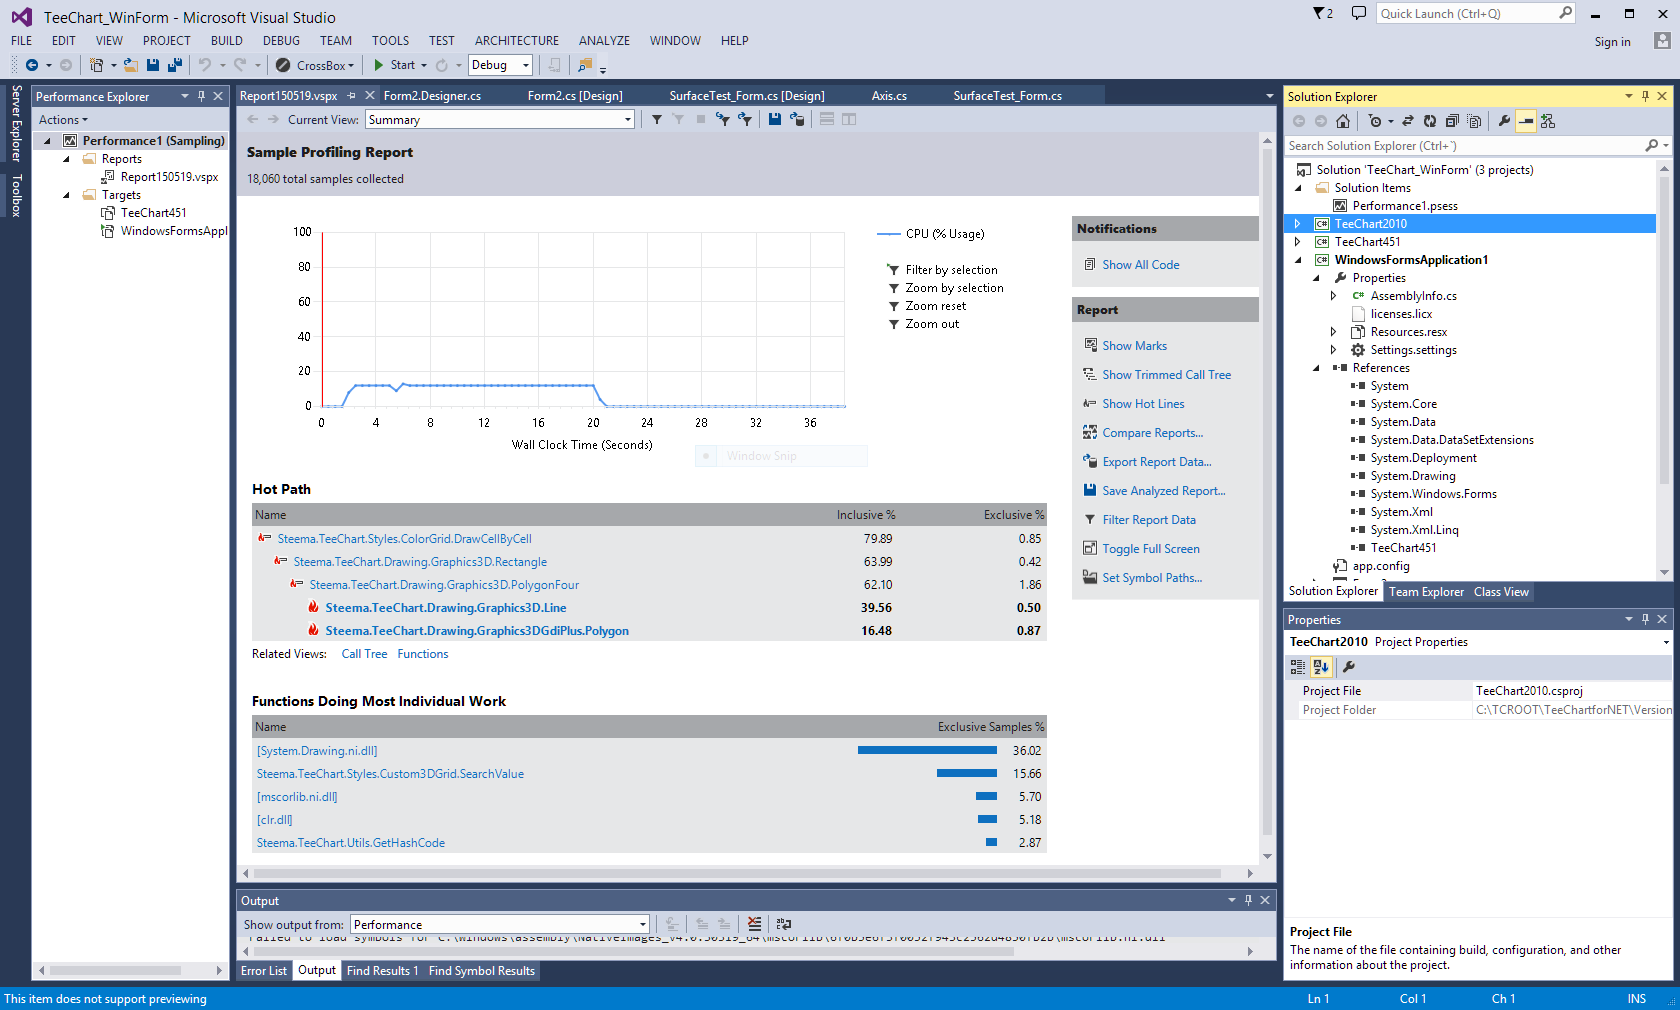Screen dimensions: 1680x1010
Task: Click the Zoom by selection option
Action: point(954,288)
